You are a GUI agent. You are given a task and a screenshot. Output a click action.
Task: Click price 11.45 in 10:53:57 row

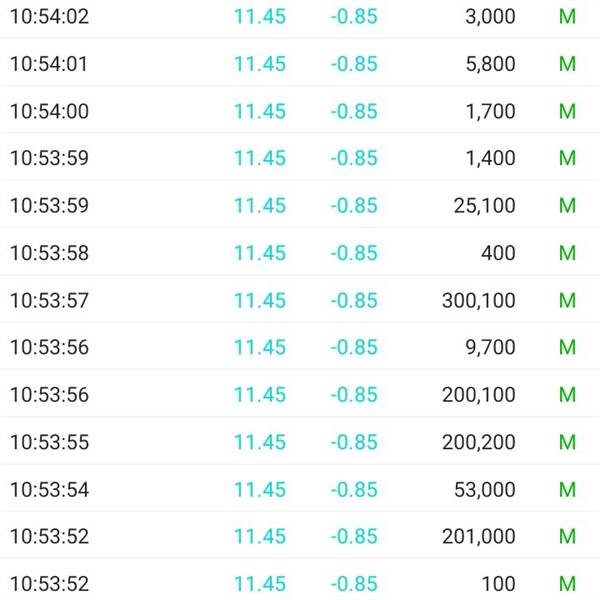[260, 300]
